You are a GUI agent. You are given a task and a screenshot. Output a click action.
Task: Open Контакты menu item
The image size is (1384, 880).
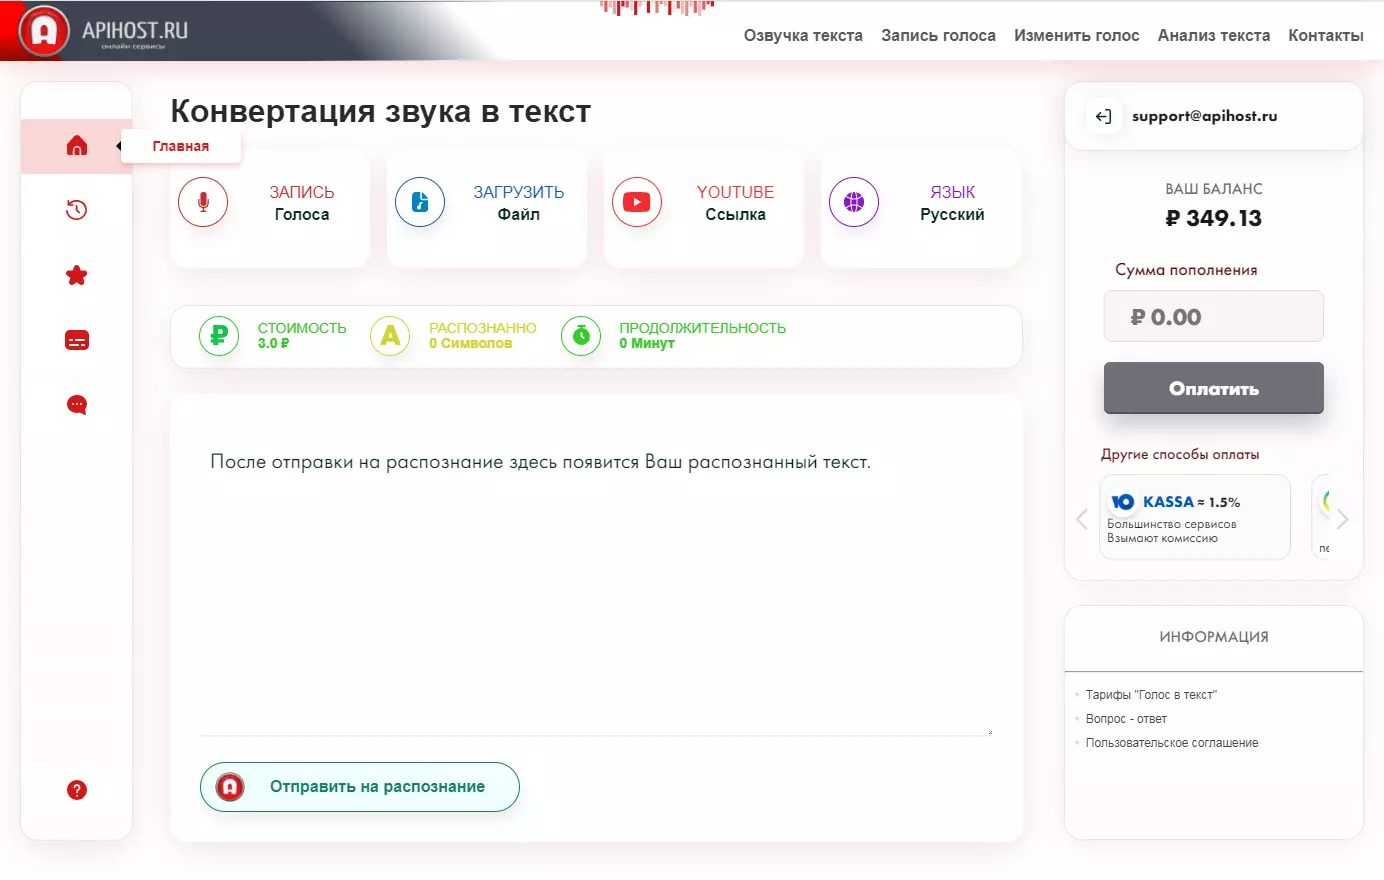[x=1326, y=36]
